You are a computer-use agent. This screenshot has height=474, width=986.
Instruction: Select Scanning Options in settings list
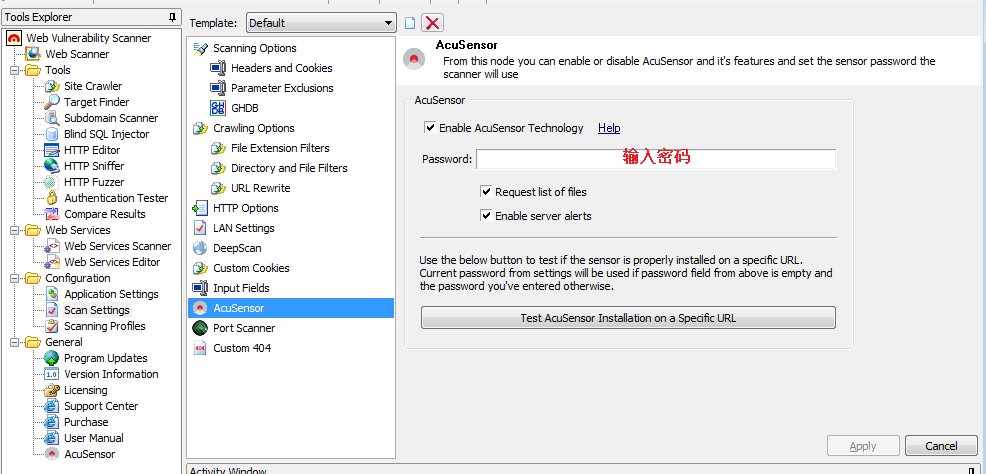tap(255, 48)
